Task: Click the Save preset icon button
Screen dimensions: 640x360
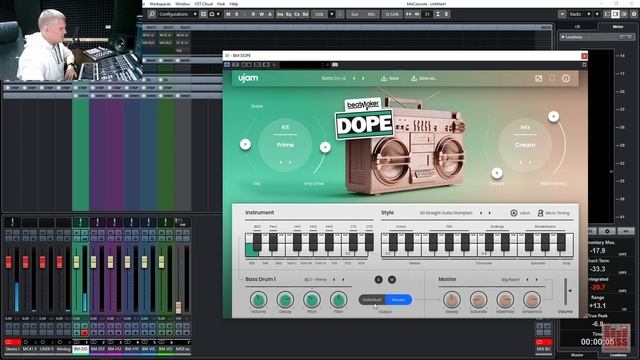Action: (389, 78)
